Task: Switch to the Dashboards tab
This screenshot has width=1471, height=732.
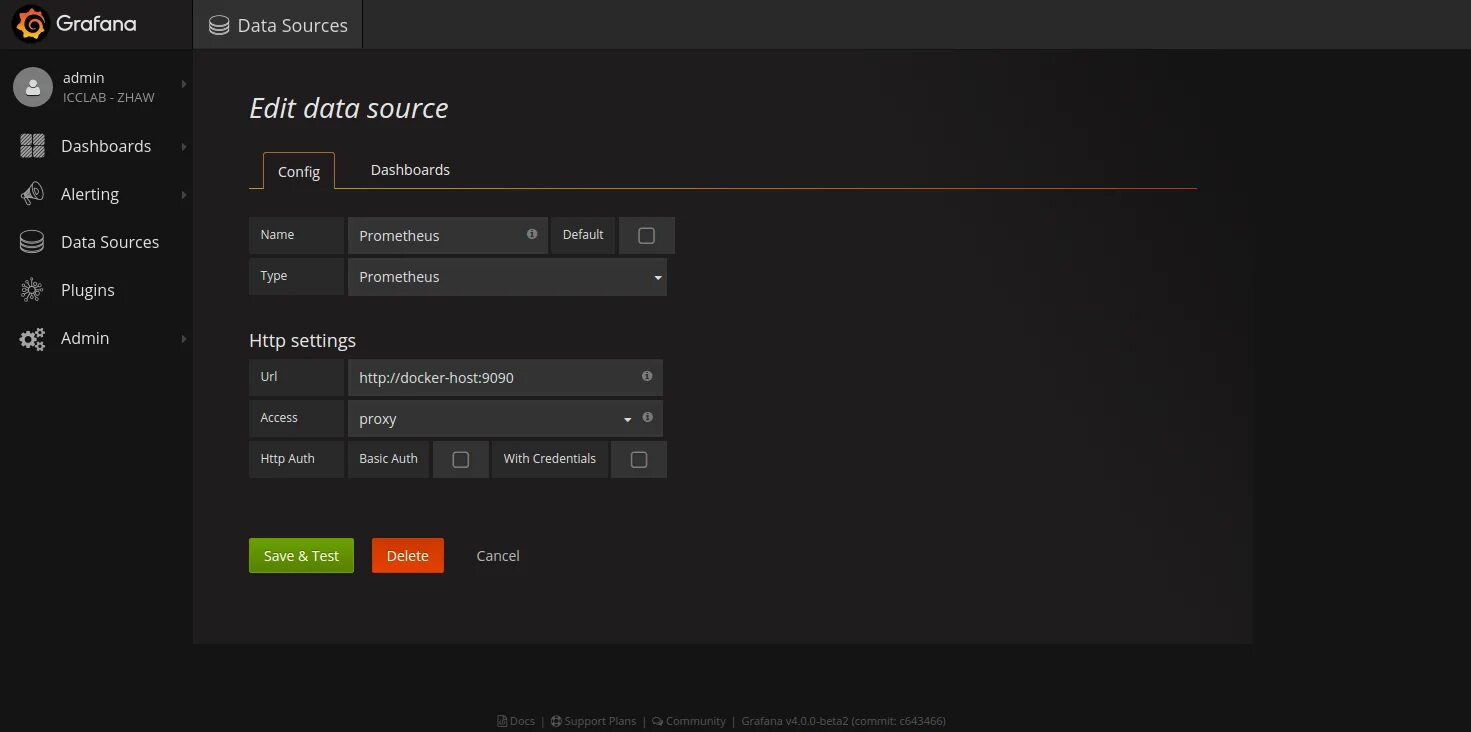Action: [410, 170]
